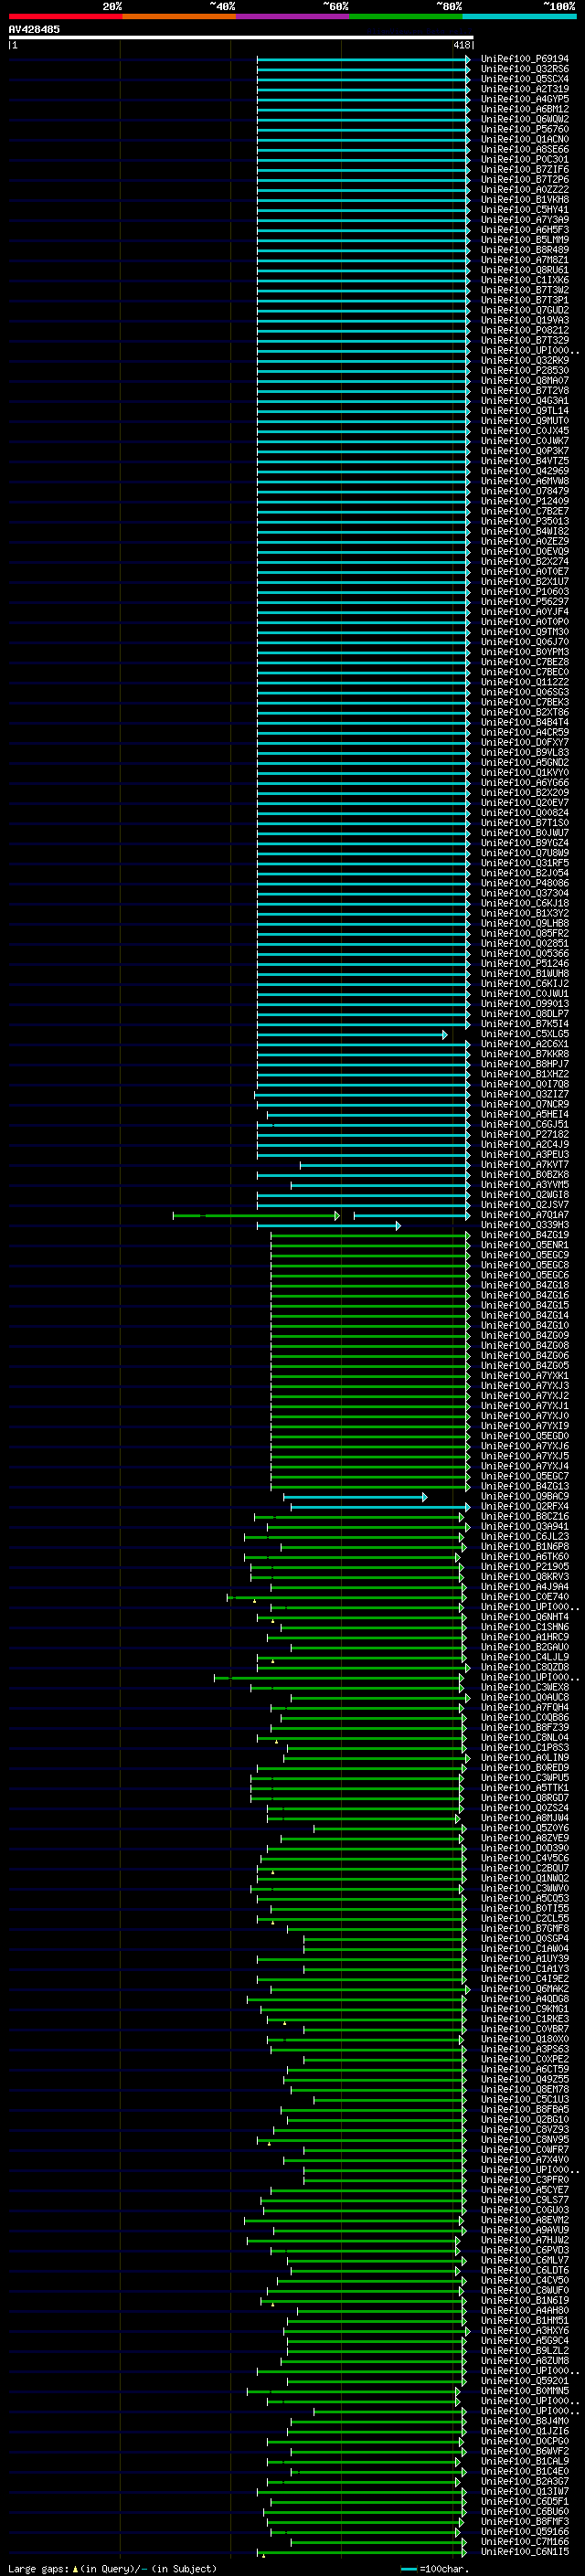The height and width of the screenshot is (2576, 585).
Task: Click the green ~80% identity legend bar
Action: pos(406,16)
